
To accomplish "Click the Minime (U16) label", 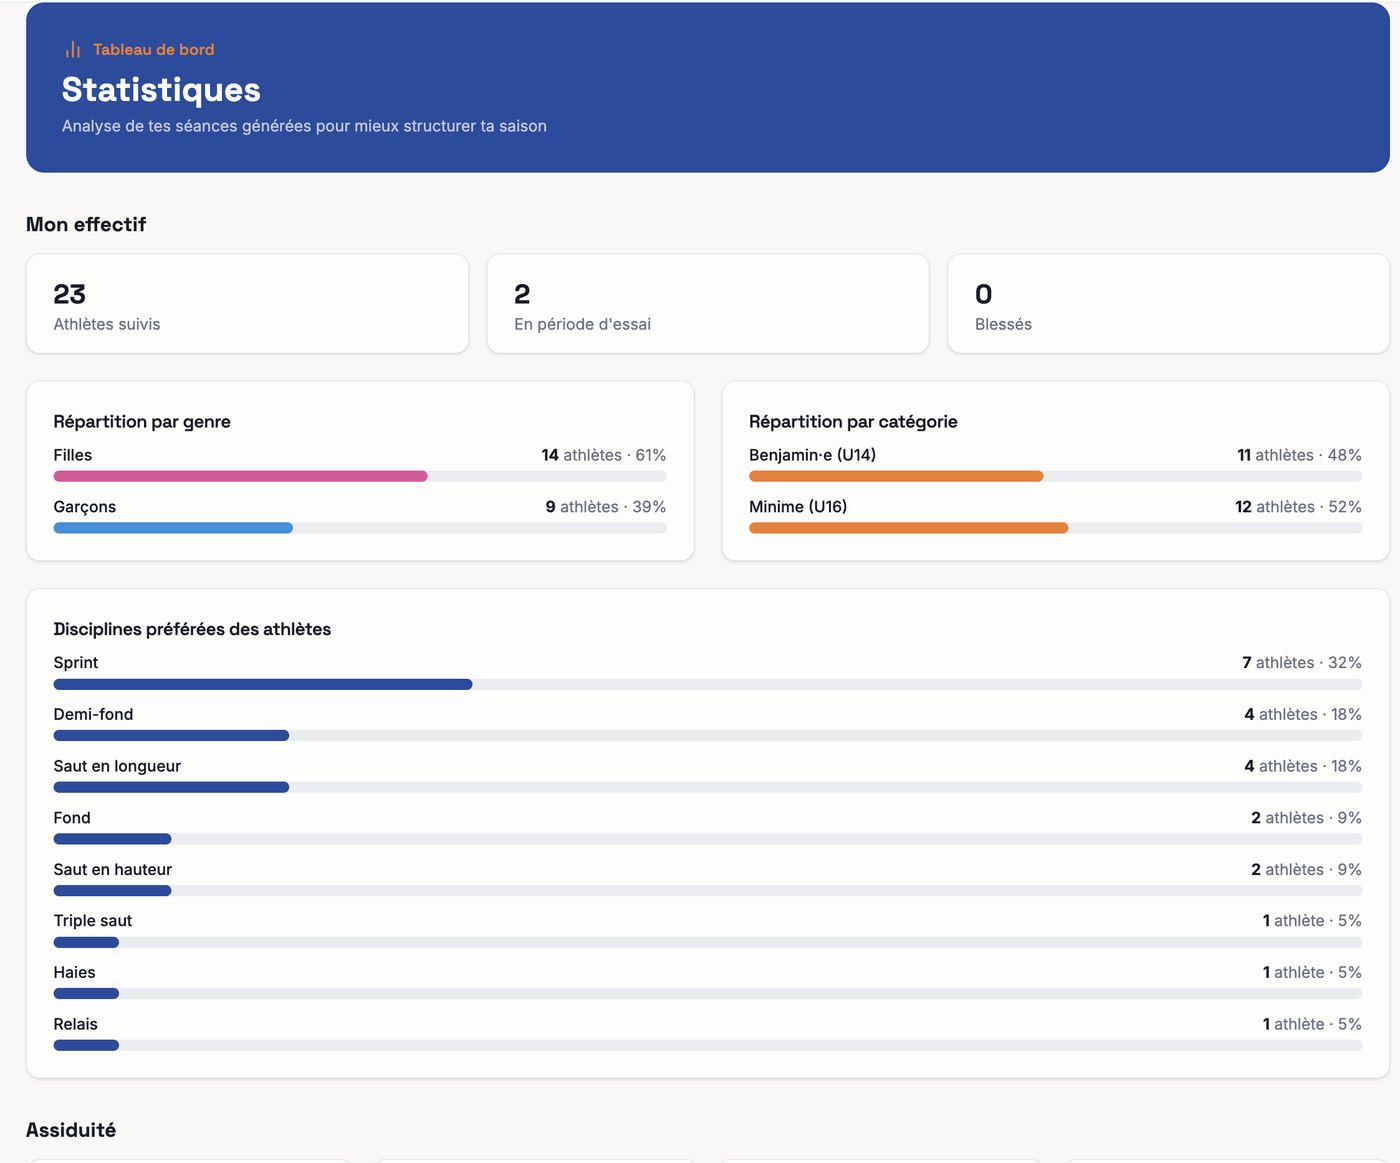I will [798, 507].
